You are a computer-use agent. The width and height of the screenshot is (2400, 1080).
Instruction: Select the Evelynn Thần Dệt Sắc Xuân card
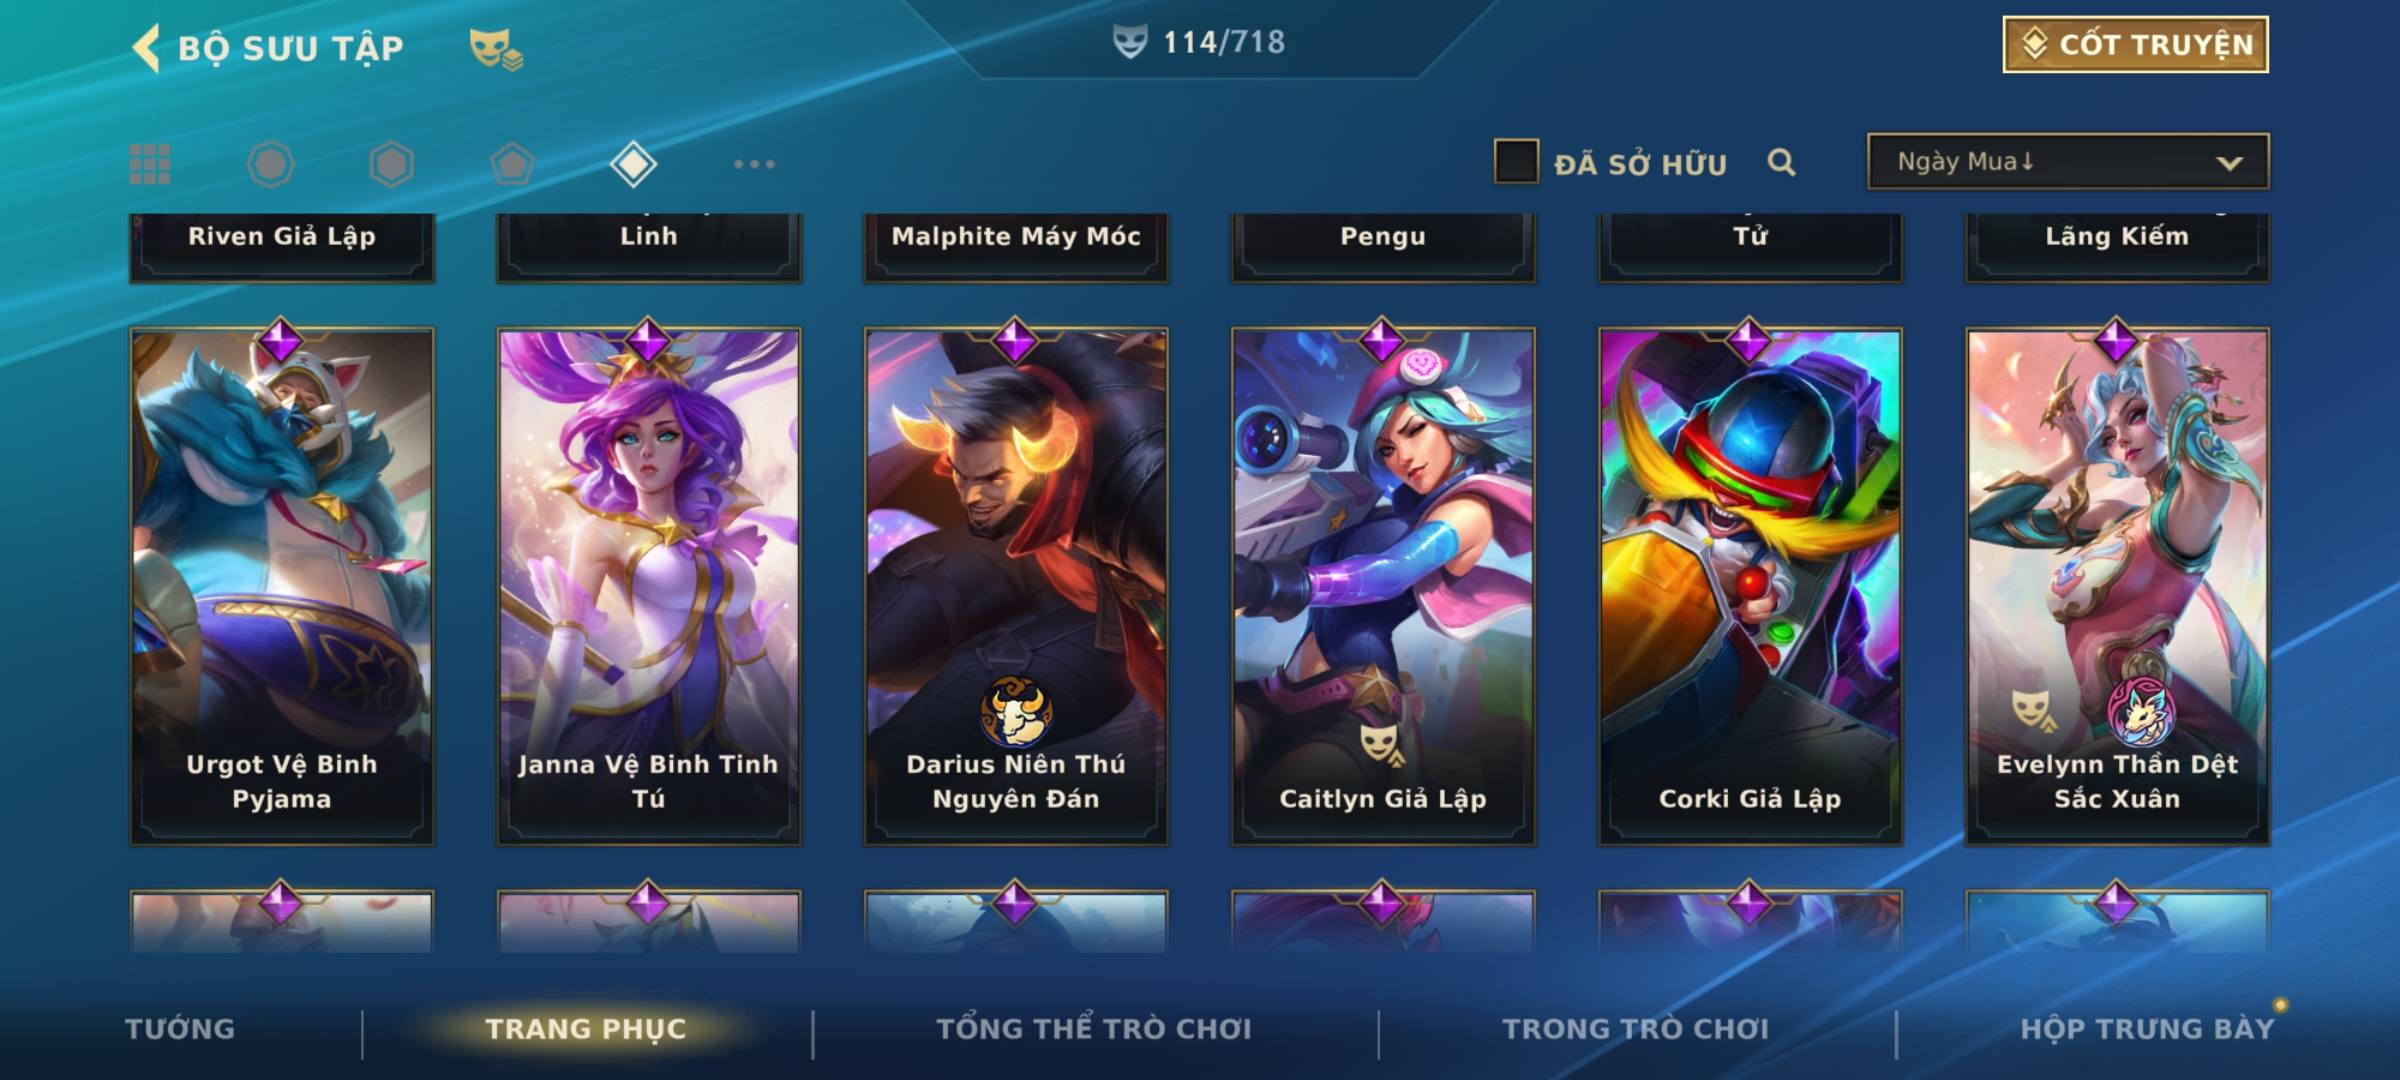point(2118,586)
